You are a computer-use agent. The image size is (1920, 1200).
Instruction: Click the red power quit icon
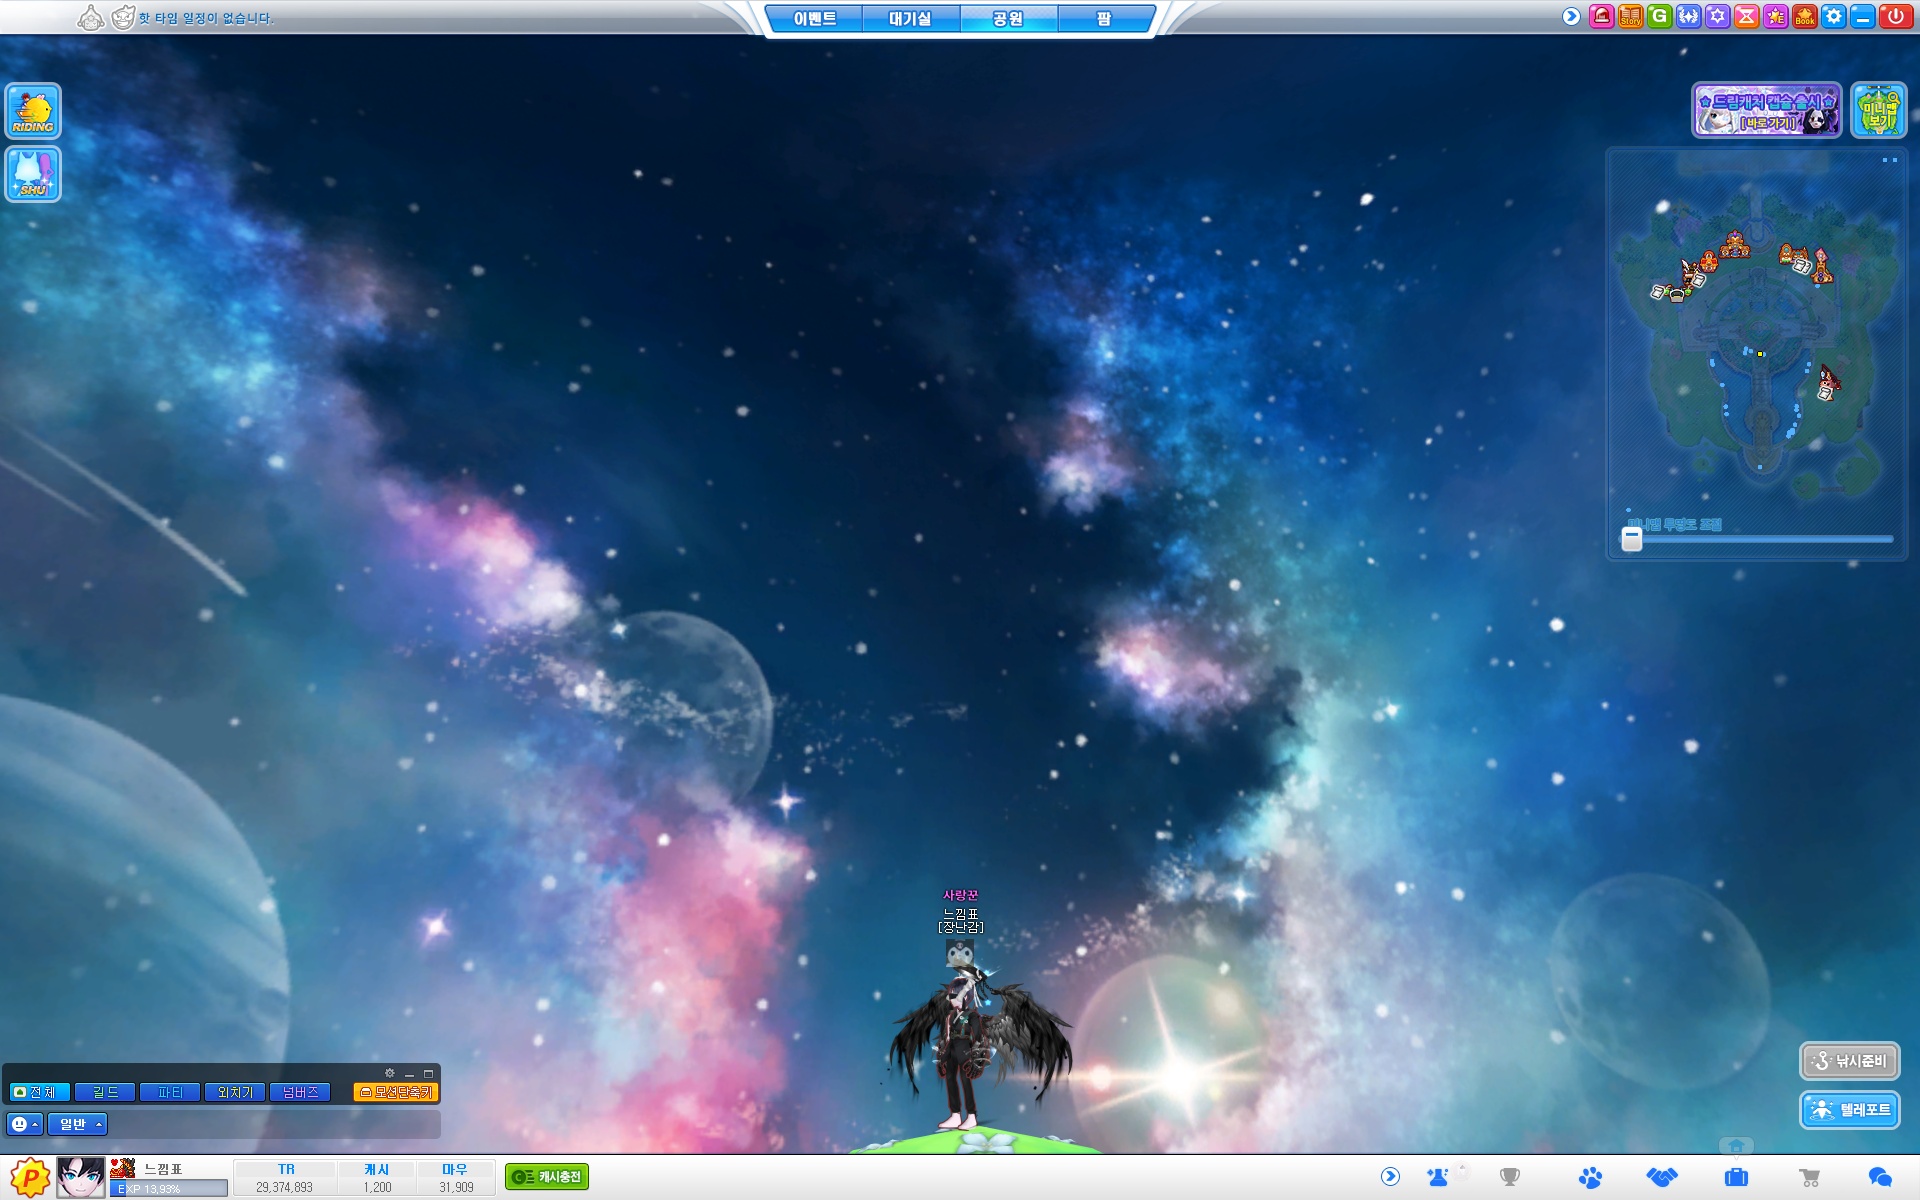point(1895,17)
